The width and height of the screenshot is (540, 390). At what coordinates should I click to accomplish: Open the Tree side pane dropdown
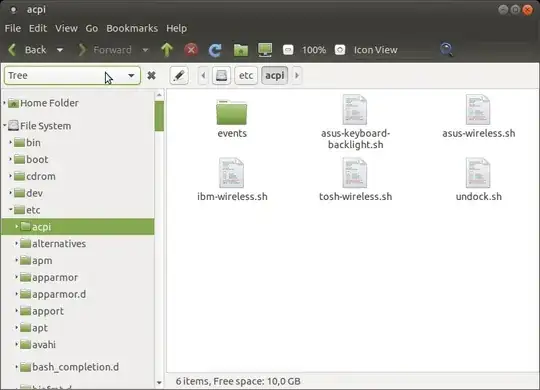click(x=72, y=75)
